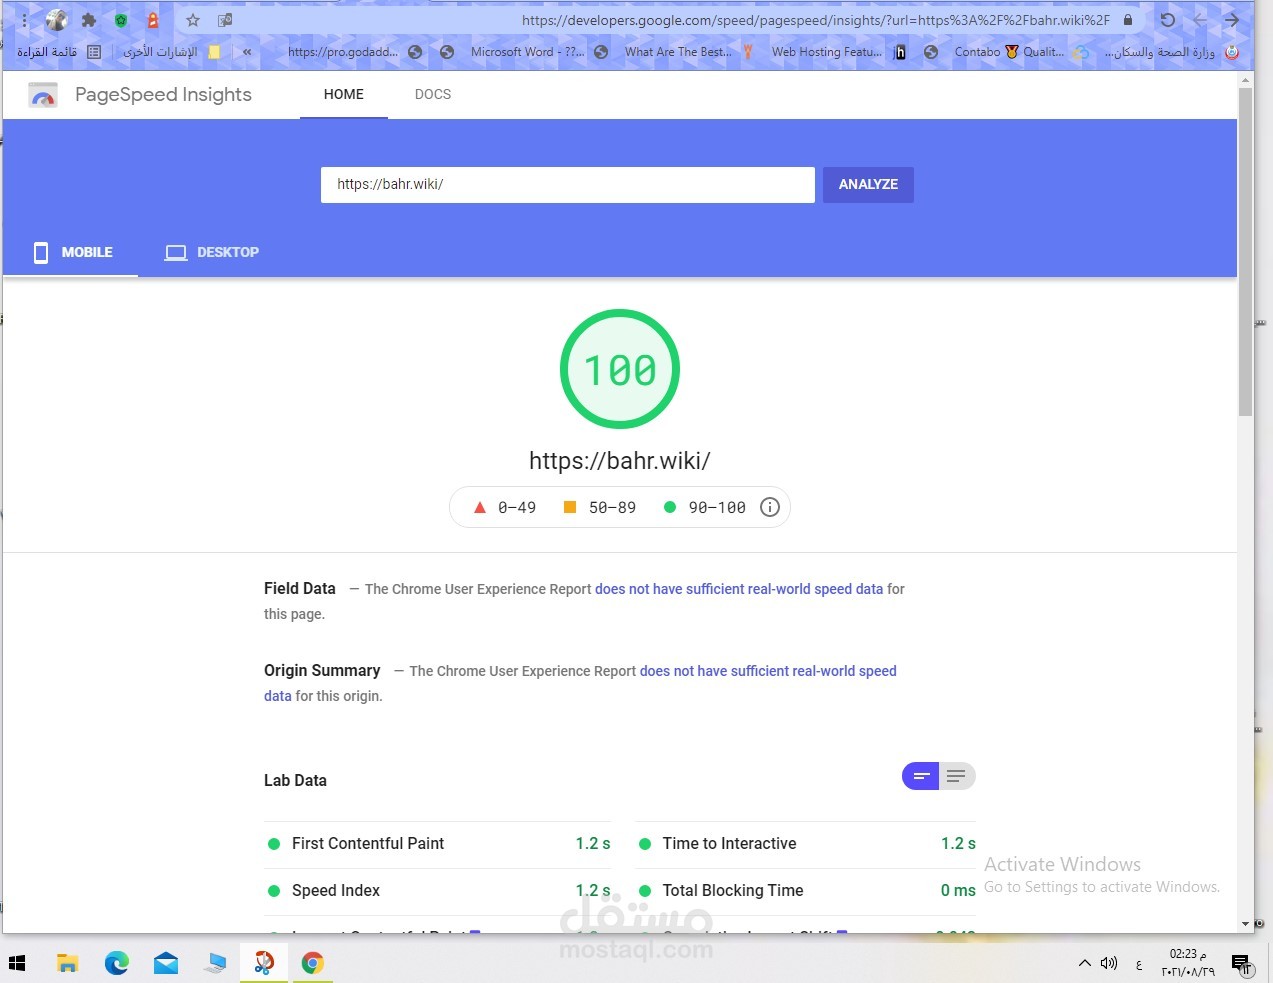Open Google Chrome from the taskbar
1273x983 pixels.
313,963
